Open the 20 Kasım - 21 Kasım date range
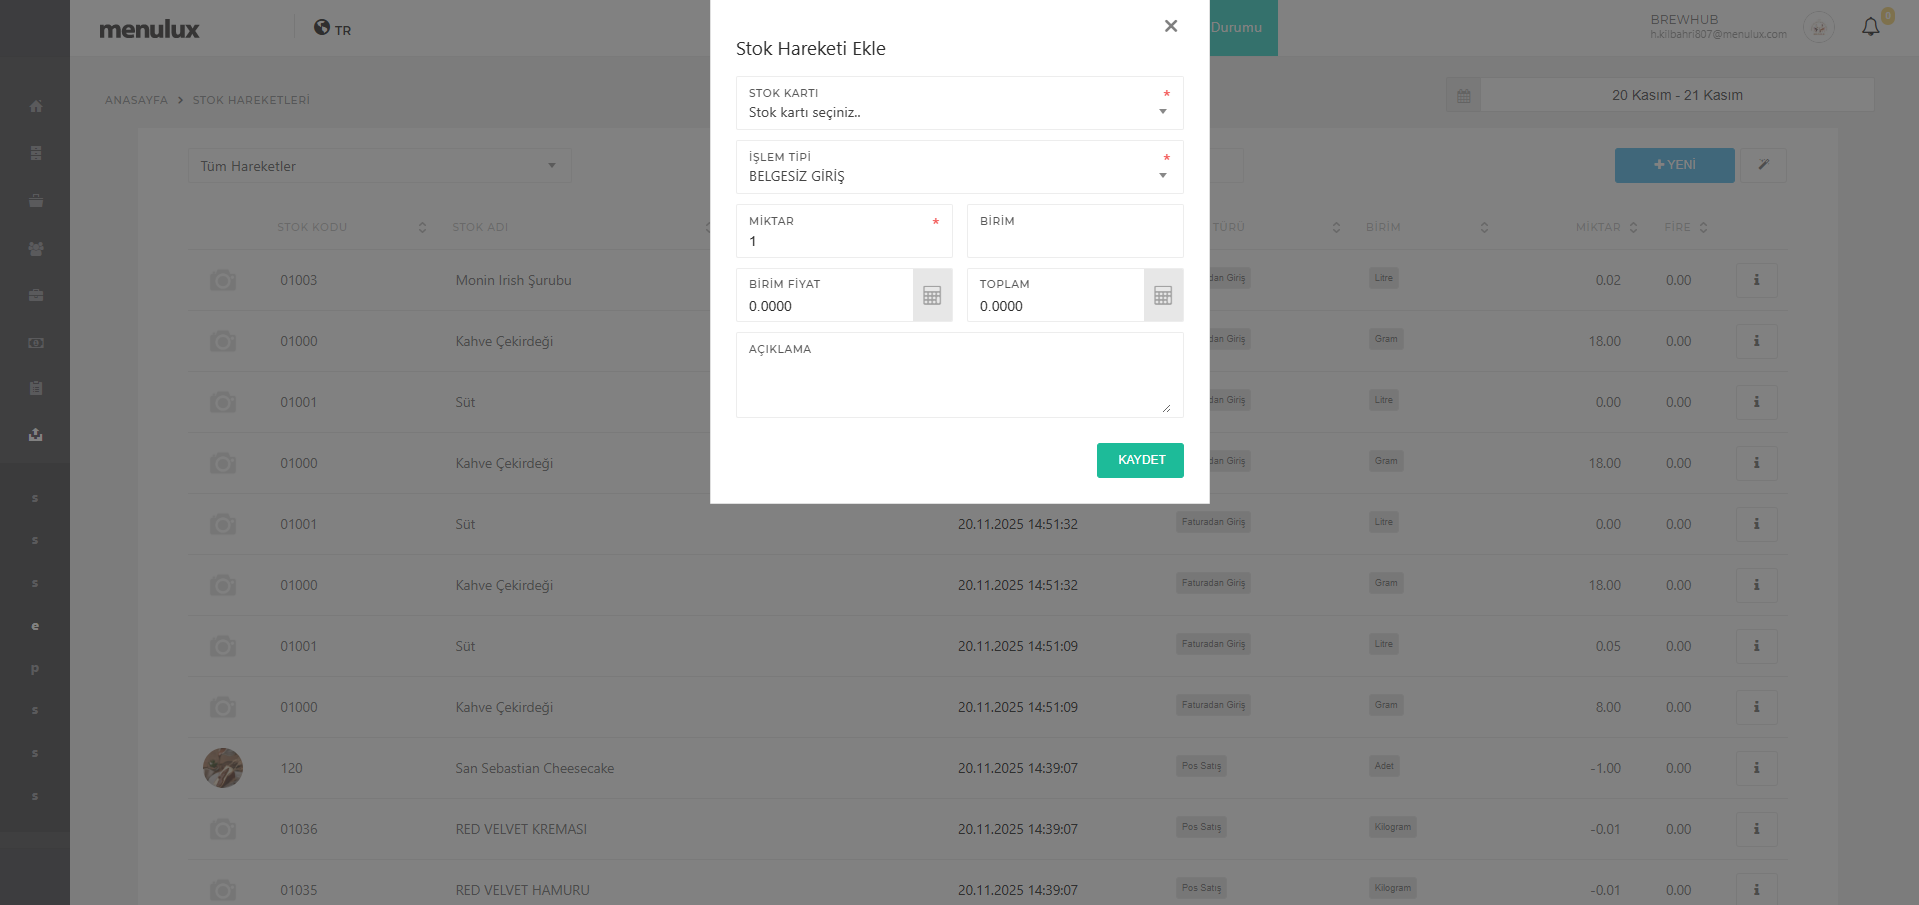This screenshot has height=905, width=1919. (1676, 95)
